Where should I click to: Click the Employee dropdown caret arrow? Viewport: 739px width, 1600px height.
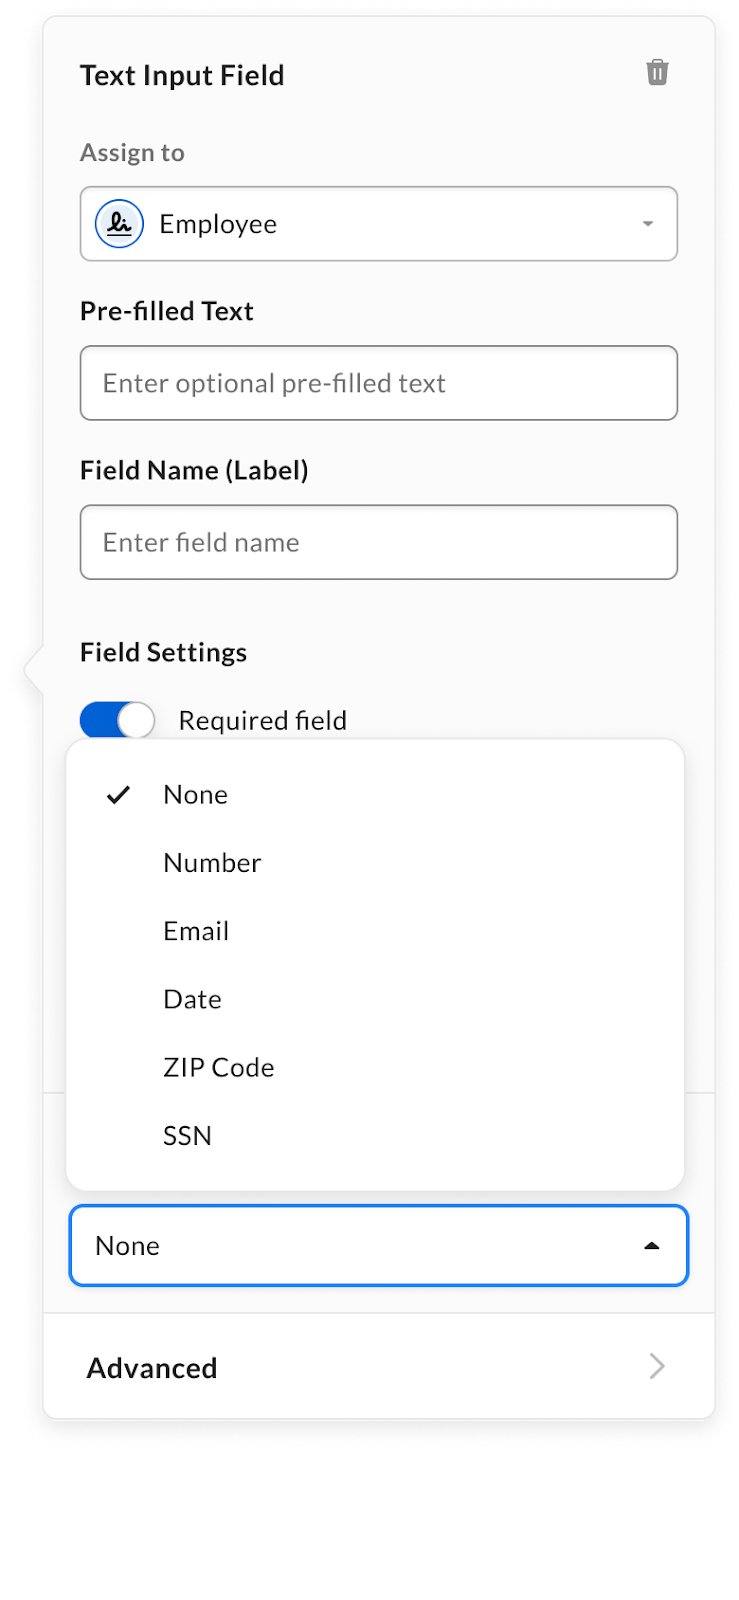tap(648, 224)
